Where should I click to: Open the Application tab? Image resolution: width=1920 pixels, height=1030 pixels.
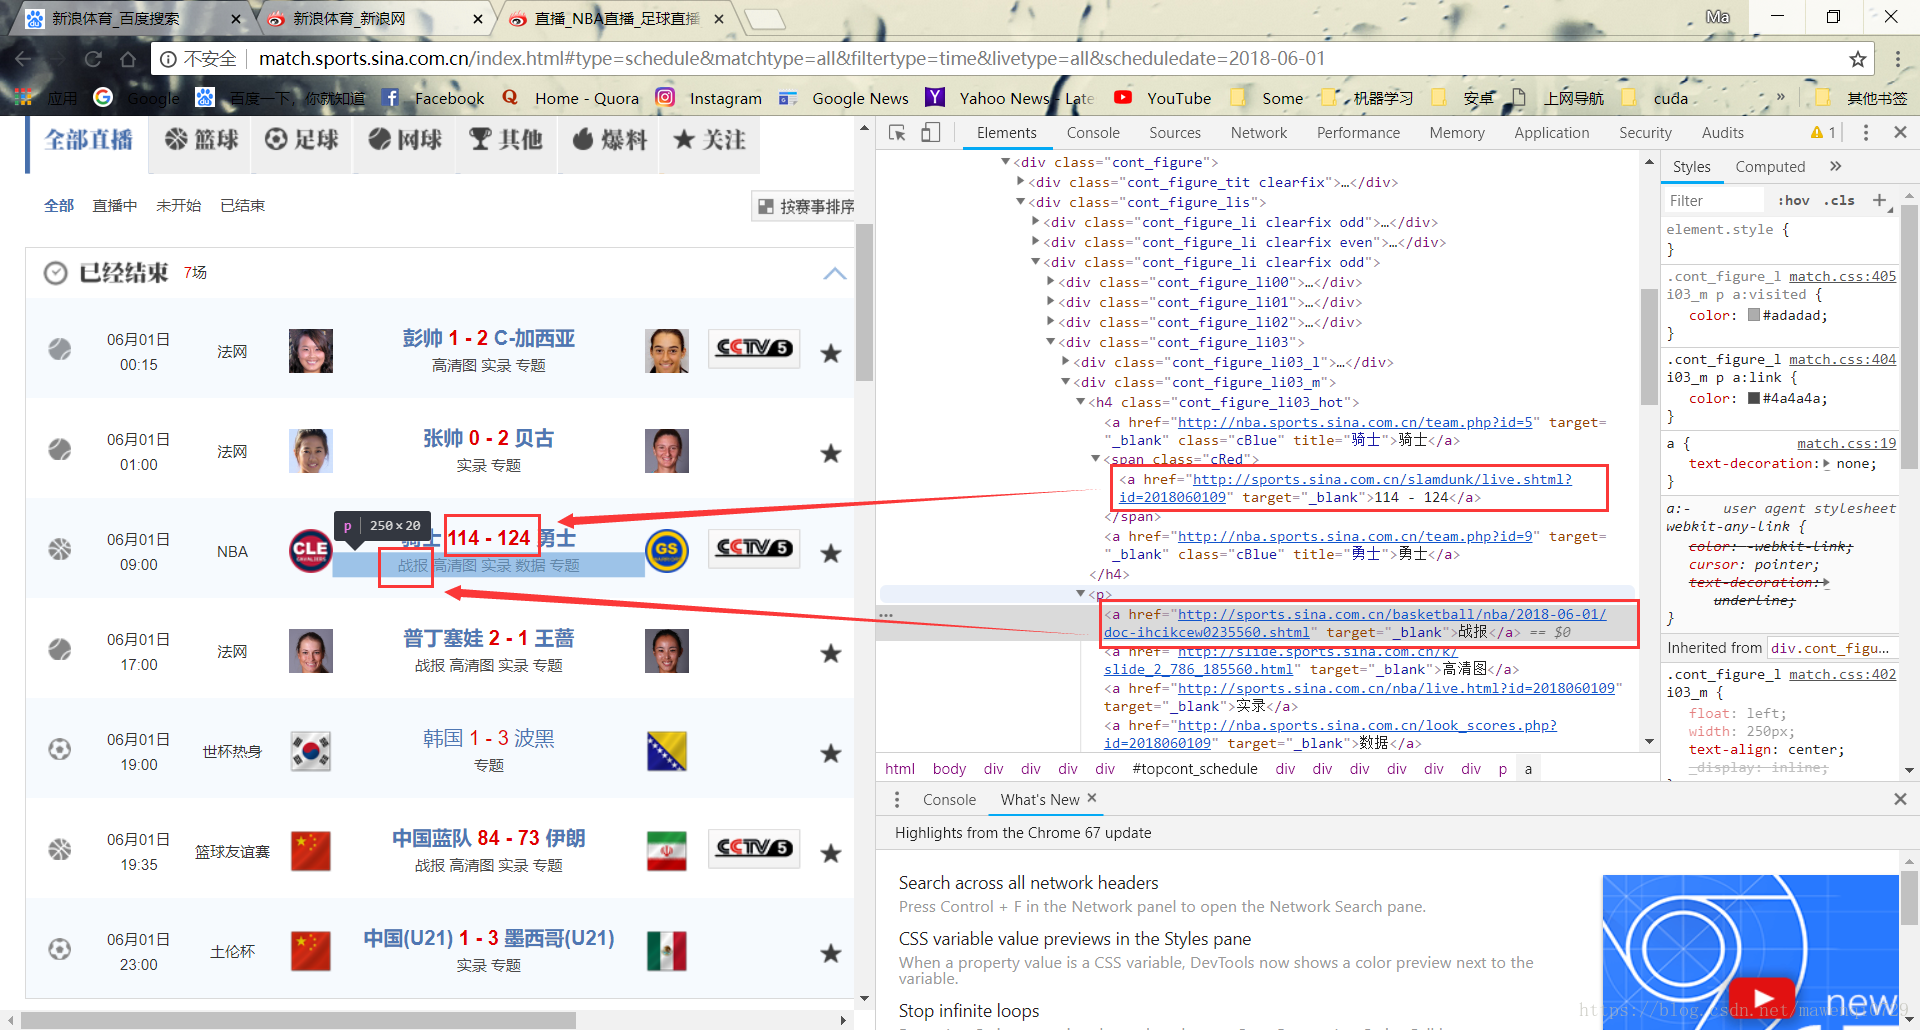(1551, 133)
